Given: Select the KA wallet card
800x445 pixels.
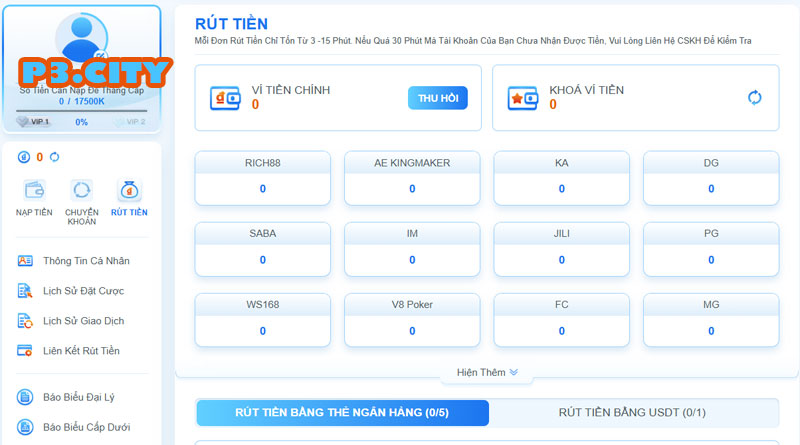Looking at the screenshot, I should pyautogui.click(x=562, y=178).
